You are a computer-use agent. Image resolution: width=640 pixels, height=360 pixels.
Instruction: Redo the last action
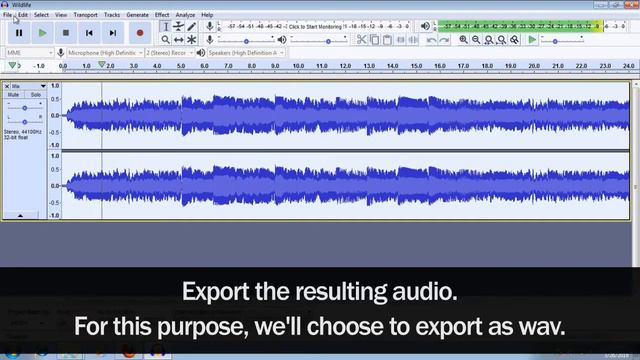[444, 40]
